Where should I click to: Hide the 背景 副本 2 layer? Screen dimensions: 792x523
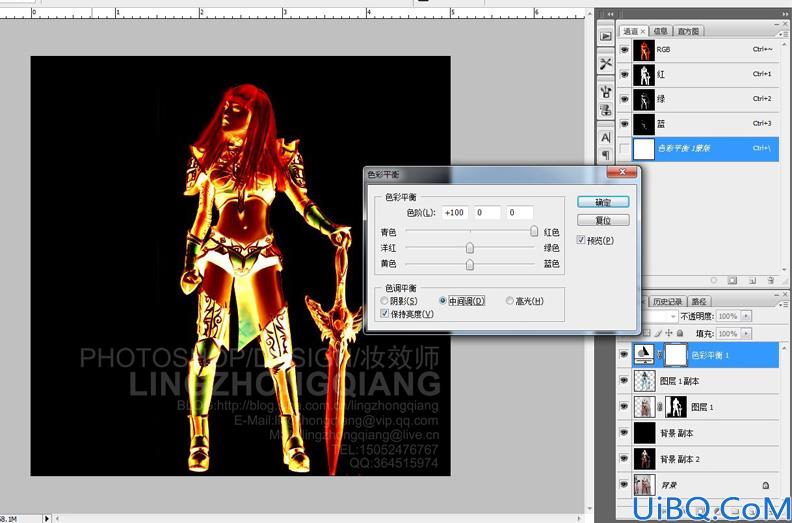624,459
